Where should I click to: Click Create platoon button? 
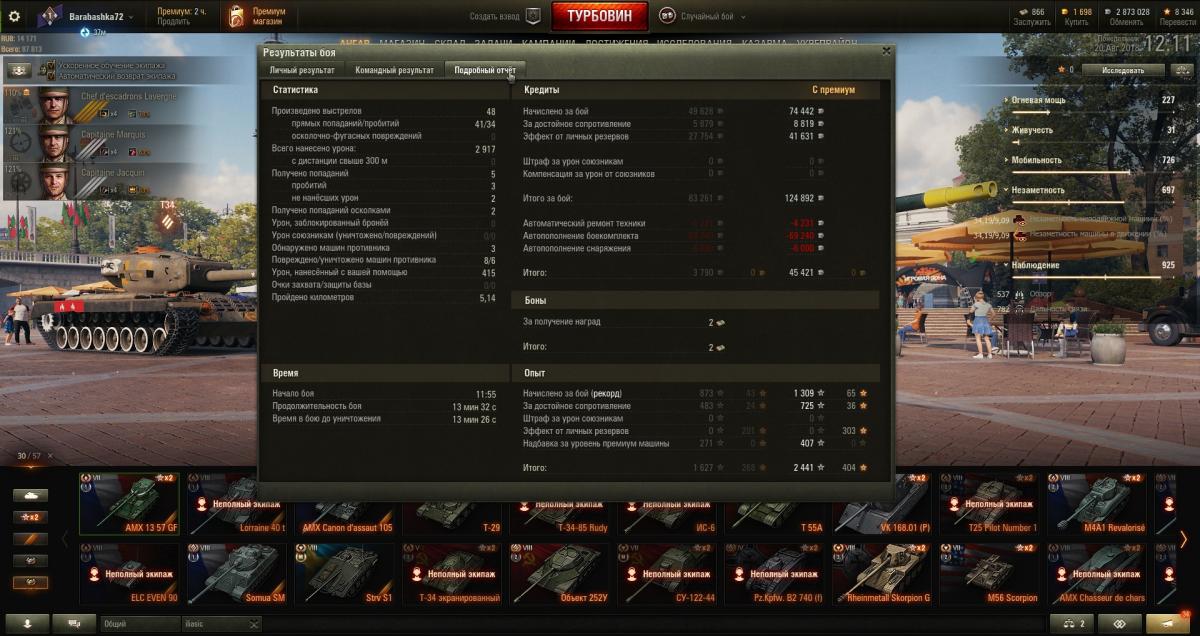coord(506,17)
